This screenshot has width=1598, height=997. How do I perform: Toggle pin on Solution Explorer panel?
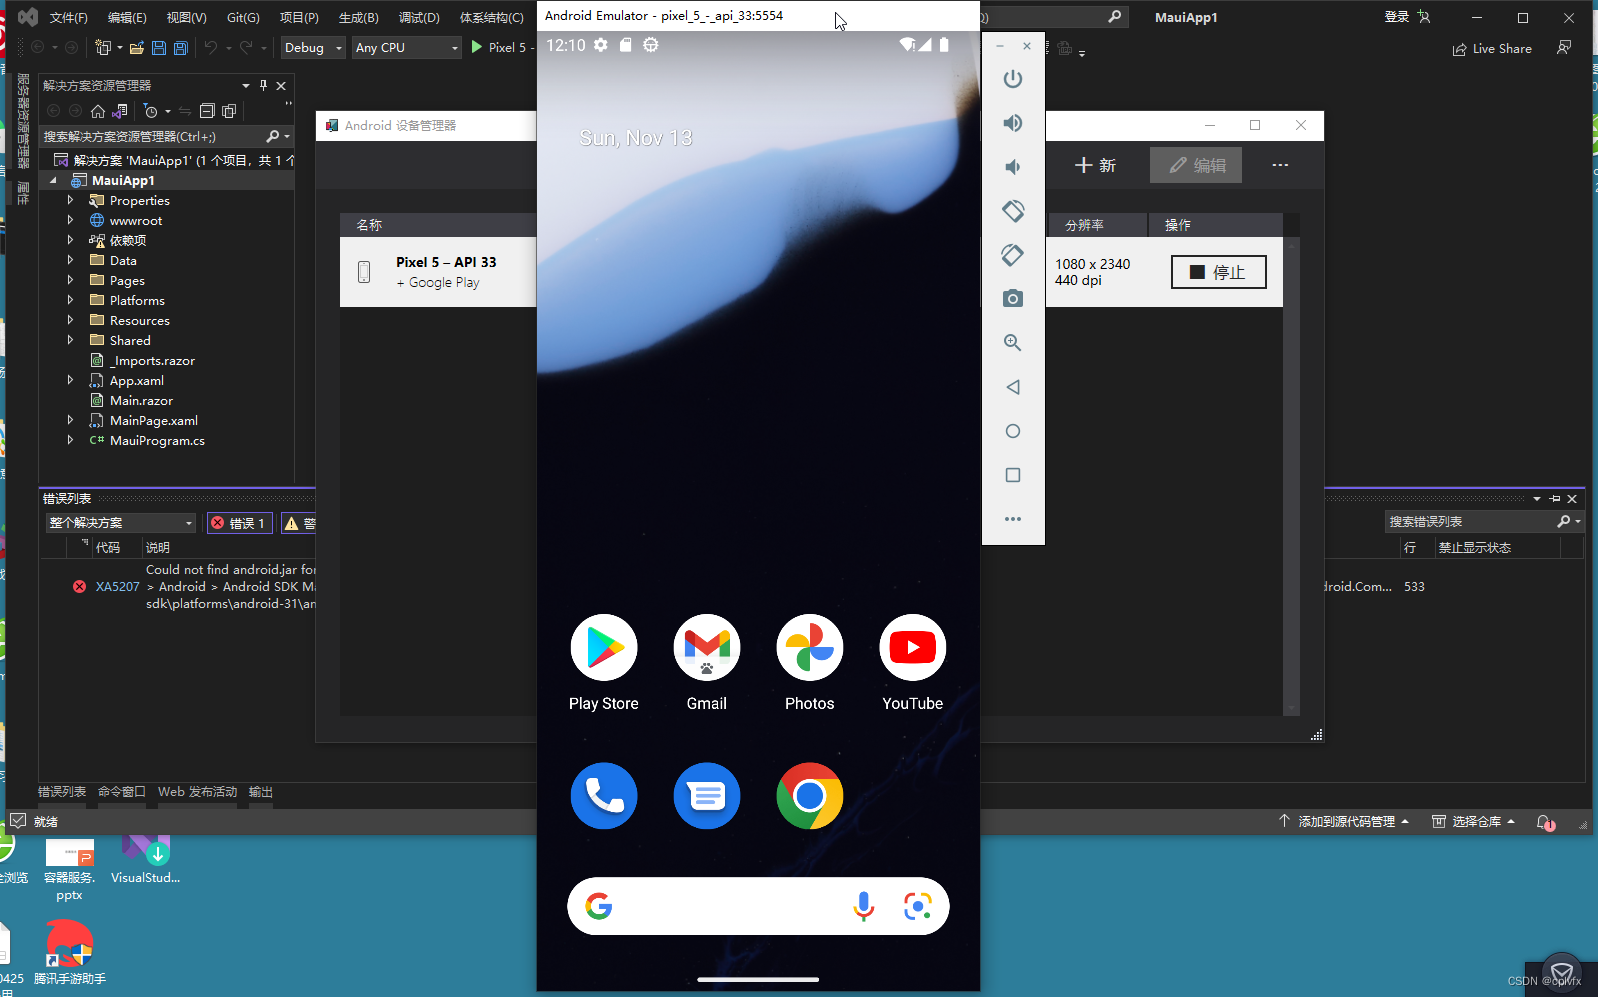(x=263, y=86)
